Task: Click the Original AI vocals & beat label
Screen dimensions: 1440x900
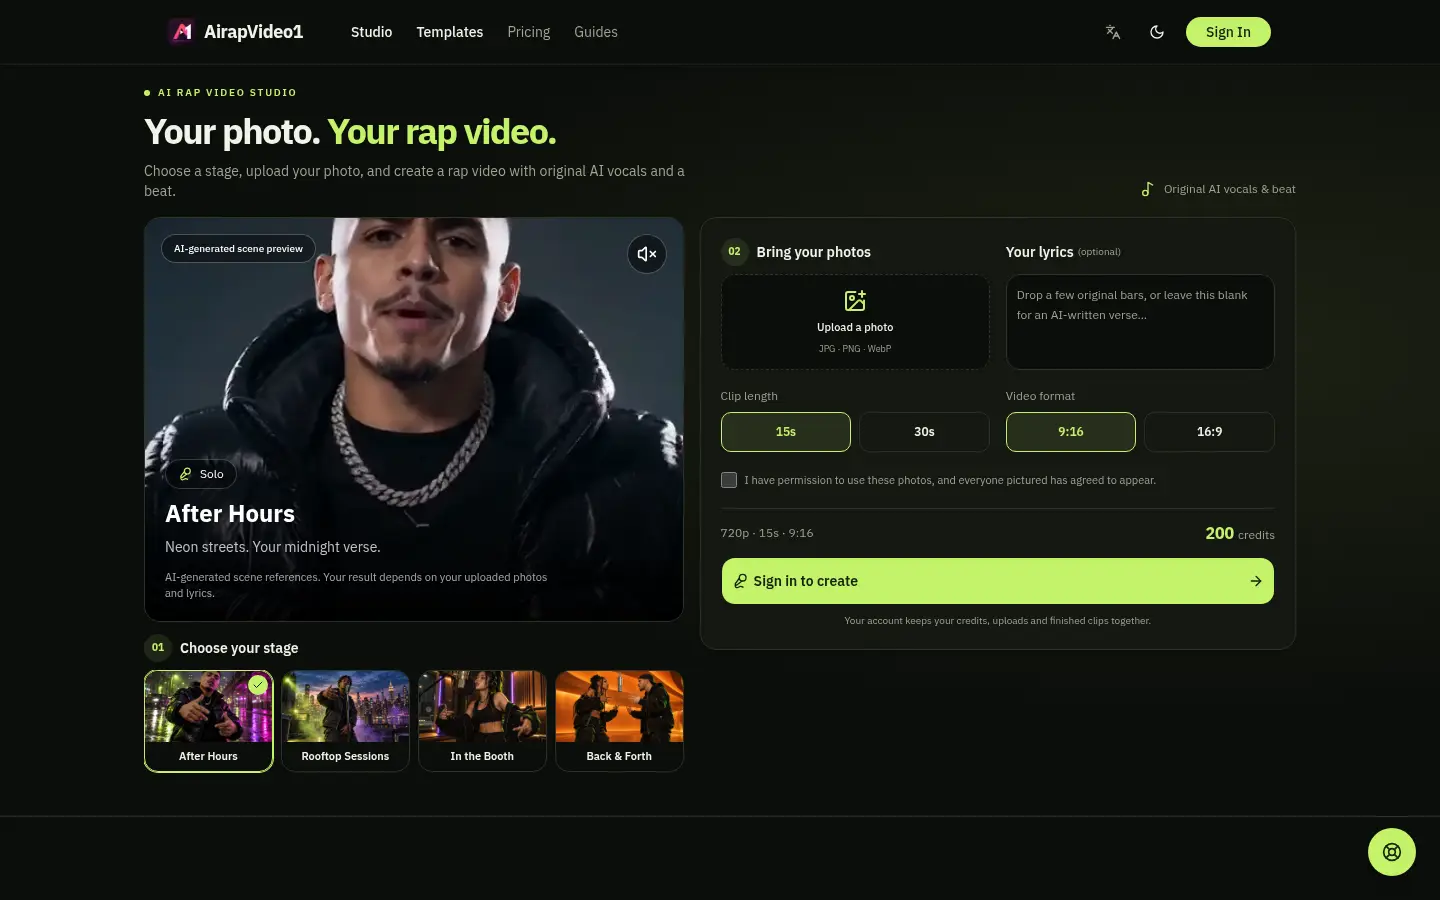Action: pyautogui.click(x=1230, y=189)
